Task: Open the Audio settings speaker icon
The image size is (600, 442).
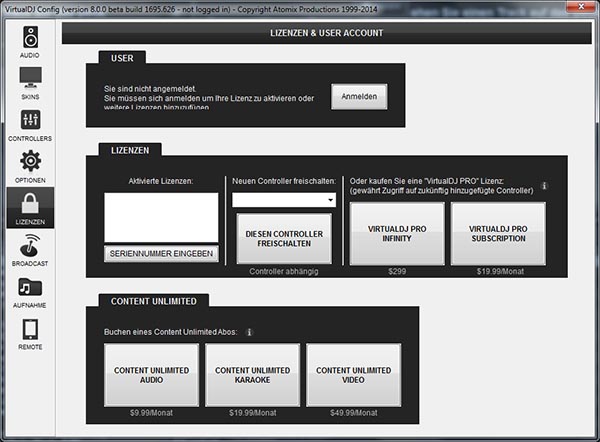Action: pyautogui.click(x=30, y=37)
